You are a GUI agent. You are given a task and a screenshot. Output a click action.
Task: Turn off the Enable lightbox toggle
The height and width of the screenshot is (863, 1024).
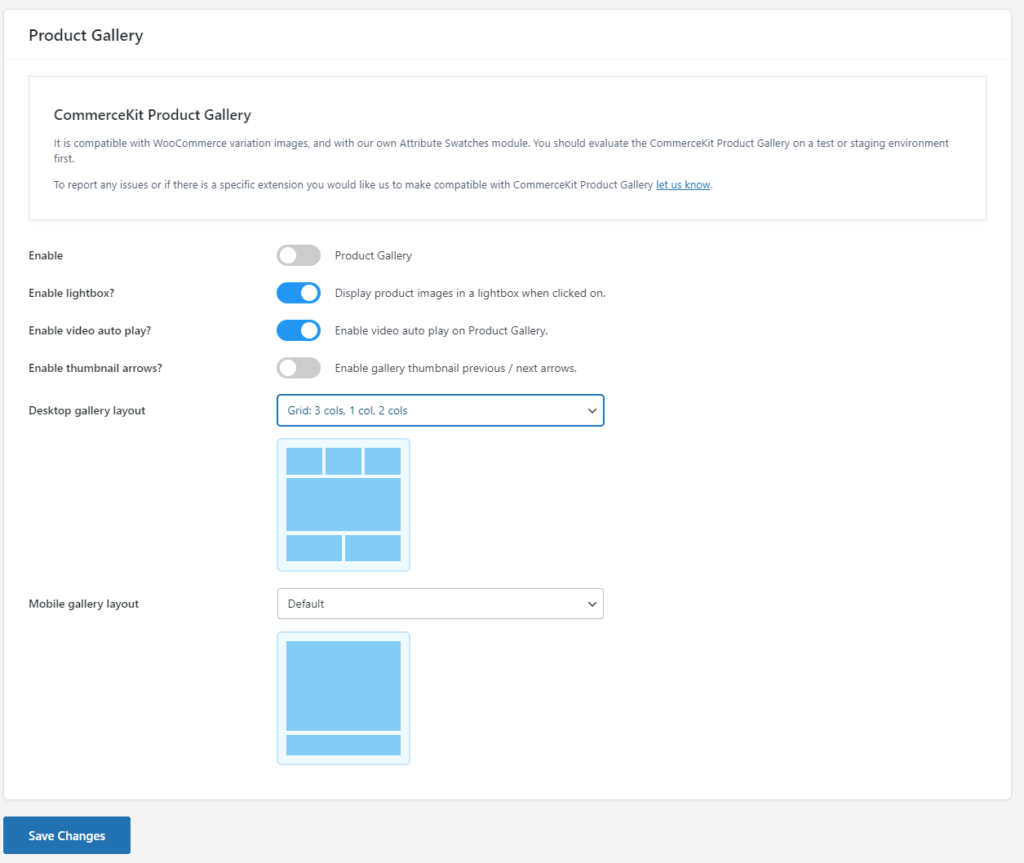point(298,293)
